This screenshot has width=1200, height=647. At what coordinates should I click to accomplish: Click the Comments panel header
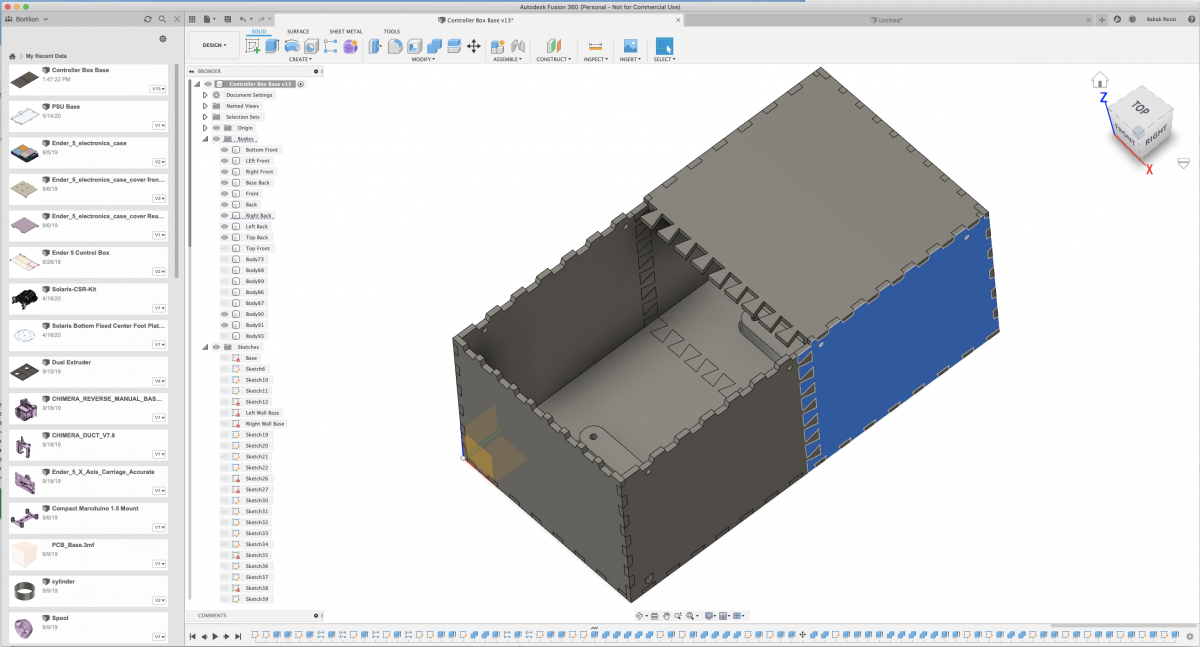tap(256, 615)
